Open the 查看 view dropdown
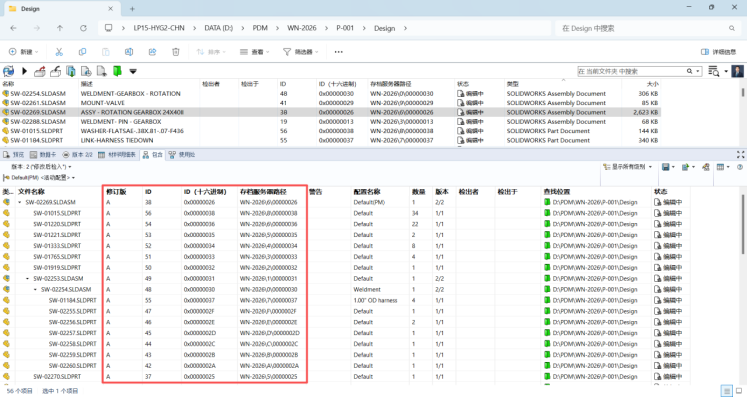The width and height of the screenshot is (748, 398). point(255,52)
